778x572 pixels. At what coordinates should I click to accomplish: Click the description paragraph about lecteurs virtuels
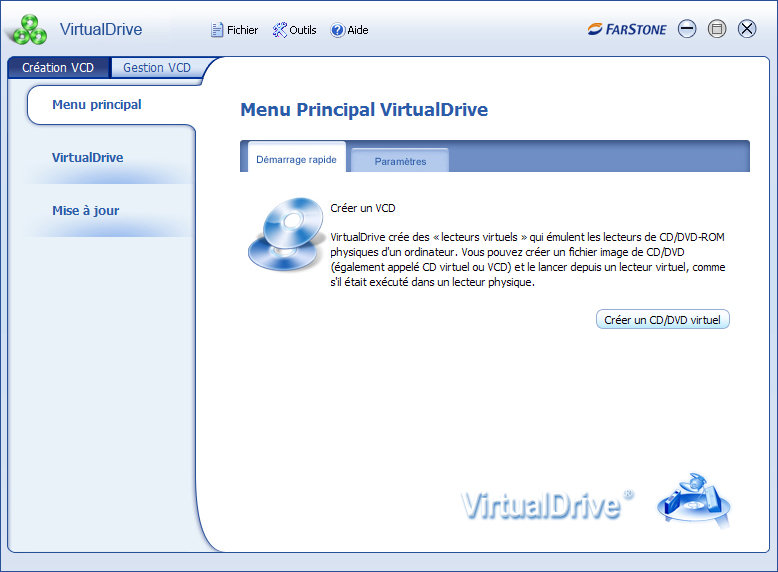coord(527,259)
